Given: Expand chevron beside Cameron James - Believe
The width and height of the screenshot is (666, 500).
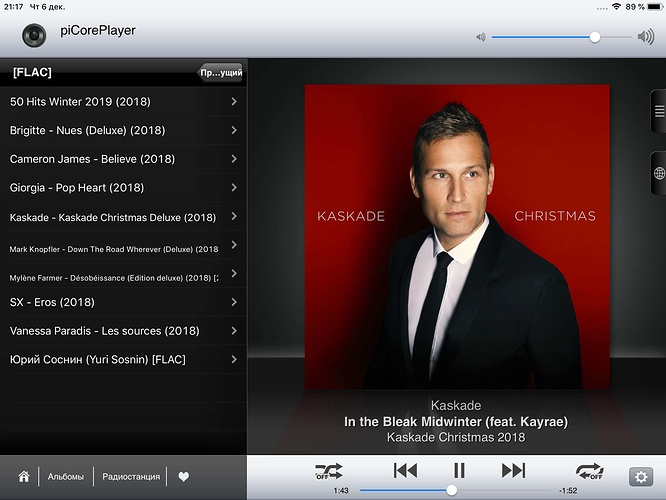Looking at the screenshot, I should [x=234, y=158].
